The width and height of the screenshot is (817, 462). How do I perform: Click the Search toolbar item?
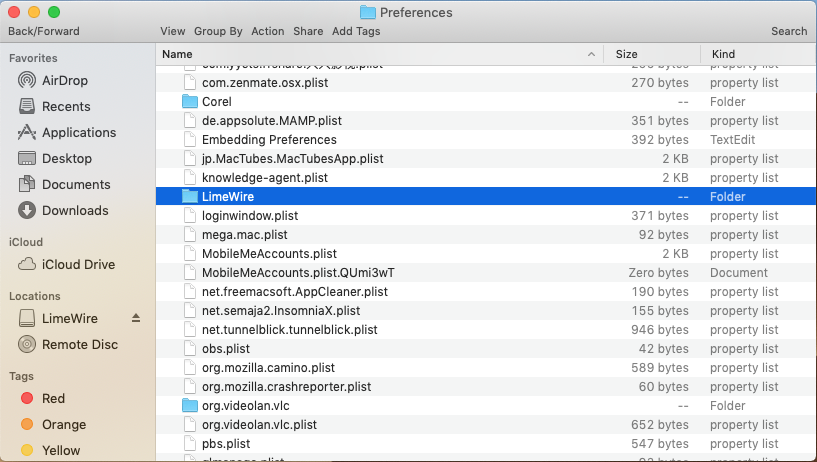[x=789, y=31]
